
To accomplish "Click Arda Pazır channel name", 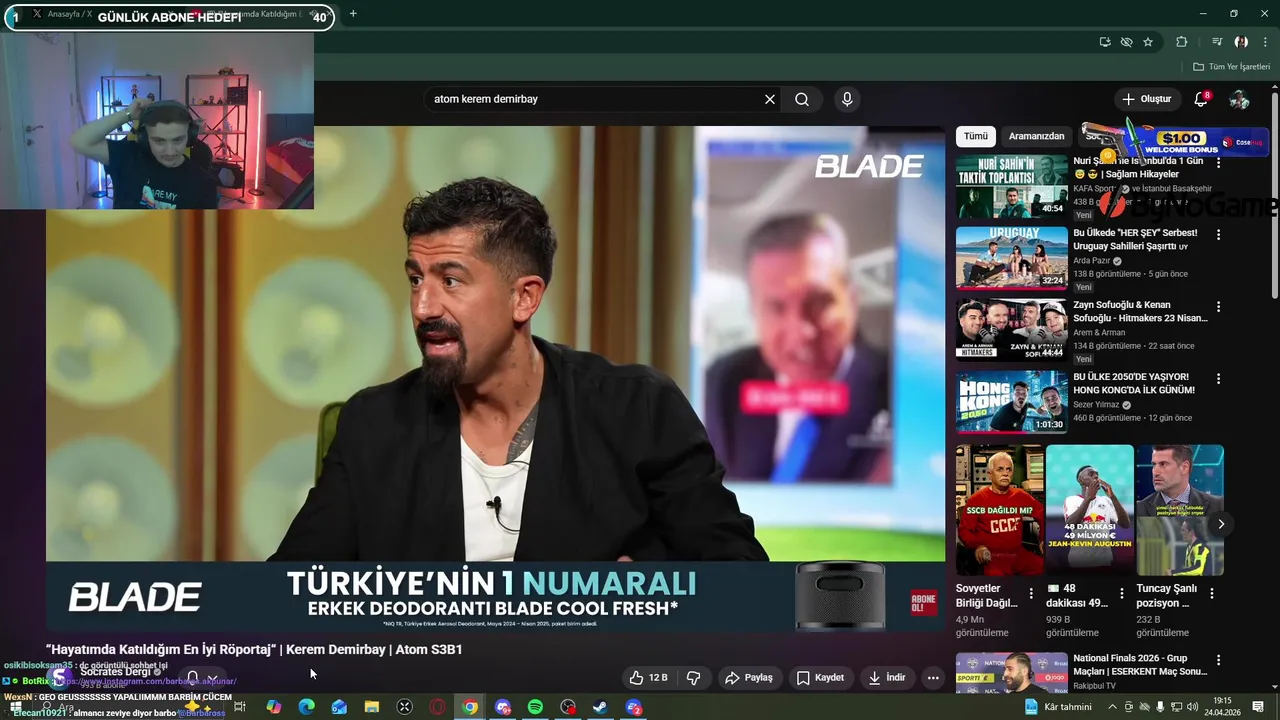I will pyautogui.click(x=1092, y=261).
